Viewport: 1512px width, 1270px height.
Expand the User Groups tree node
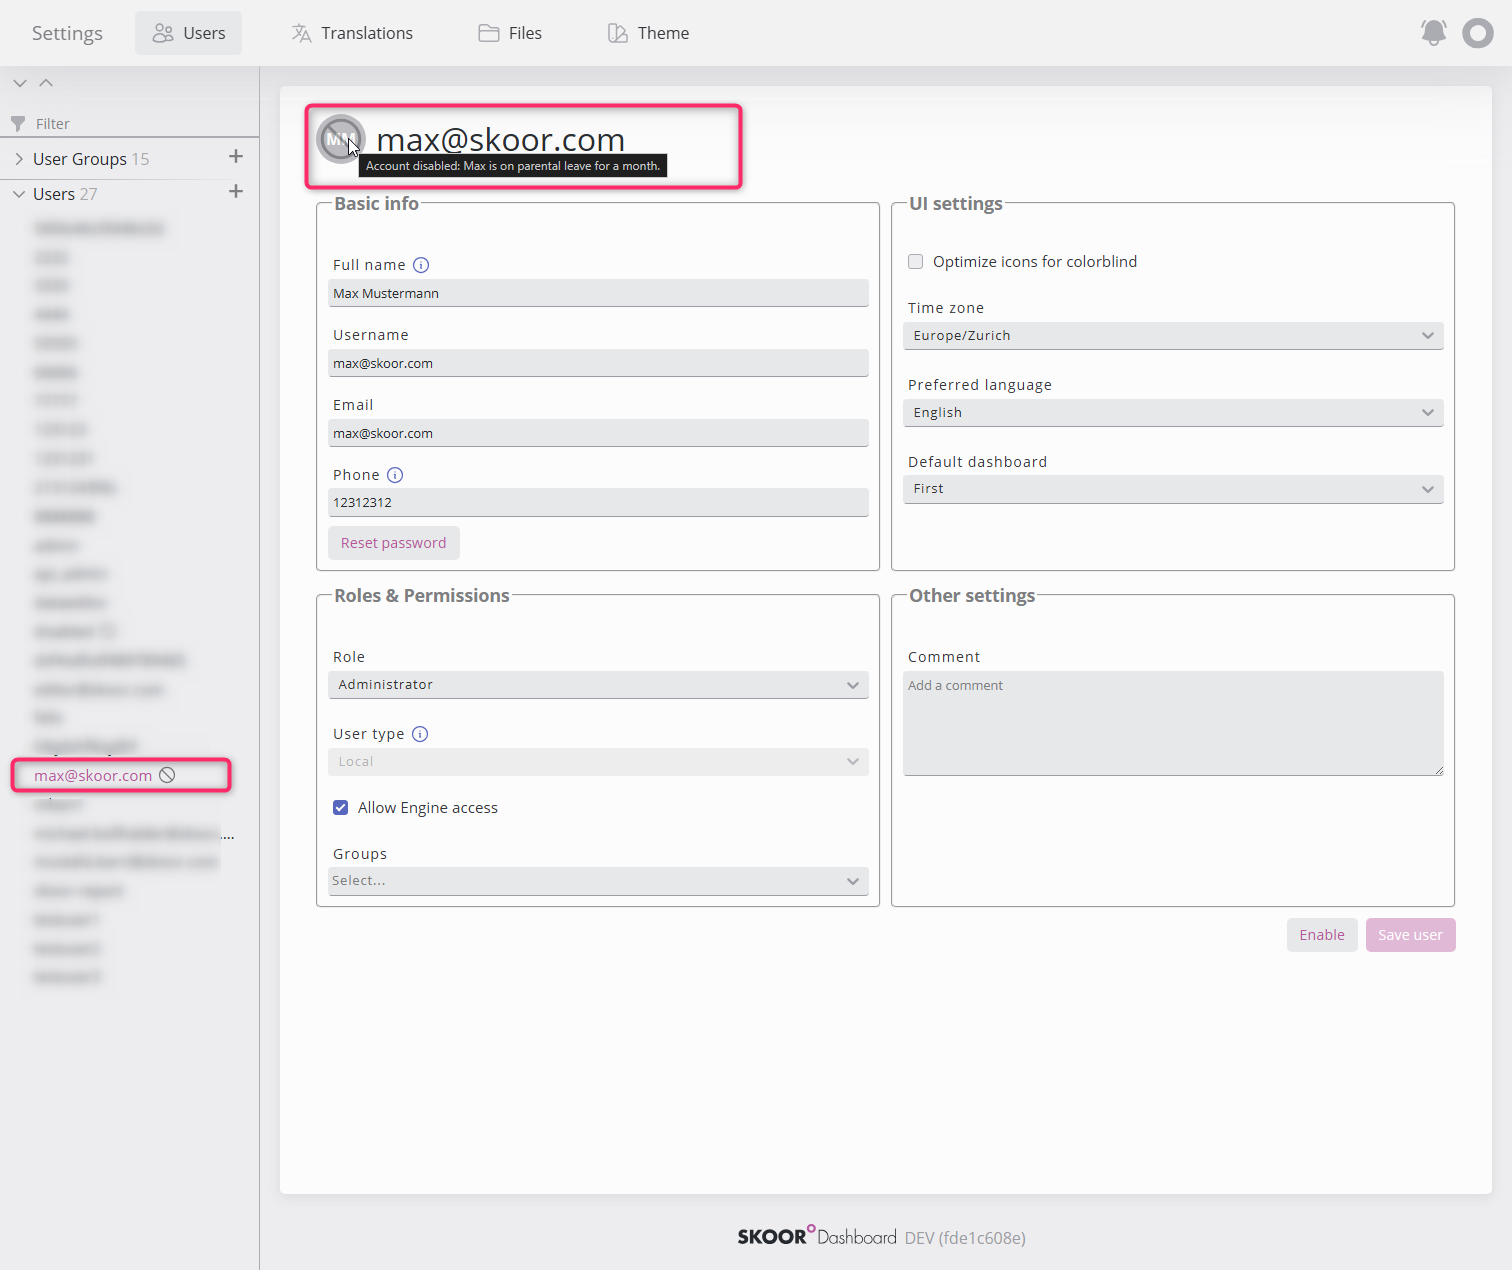19,159
